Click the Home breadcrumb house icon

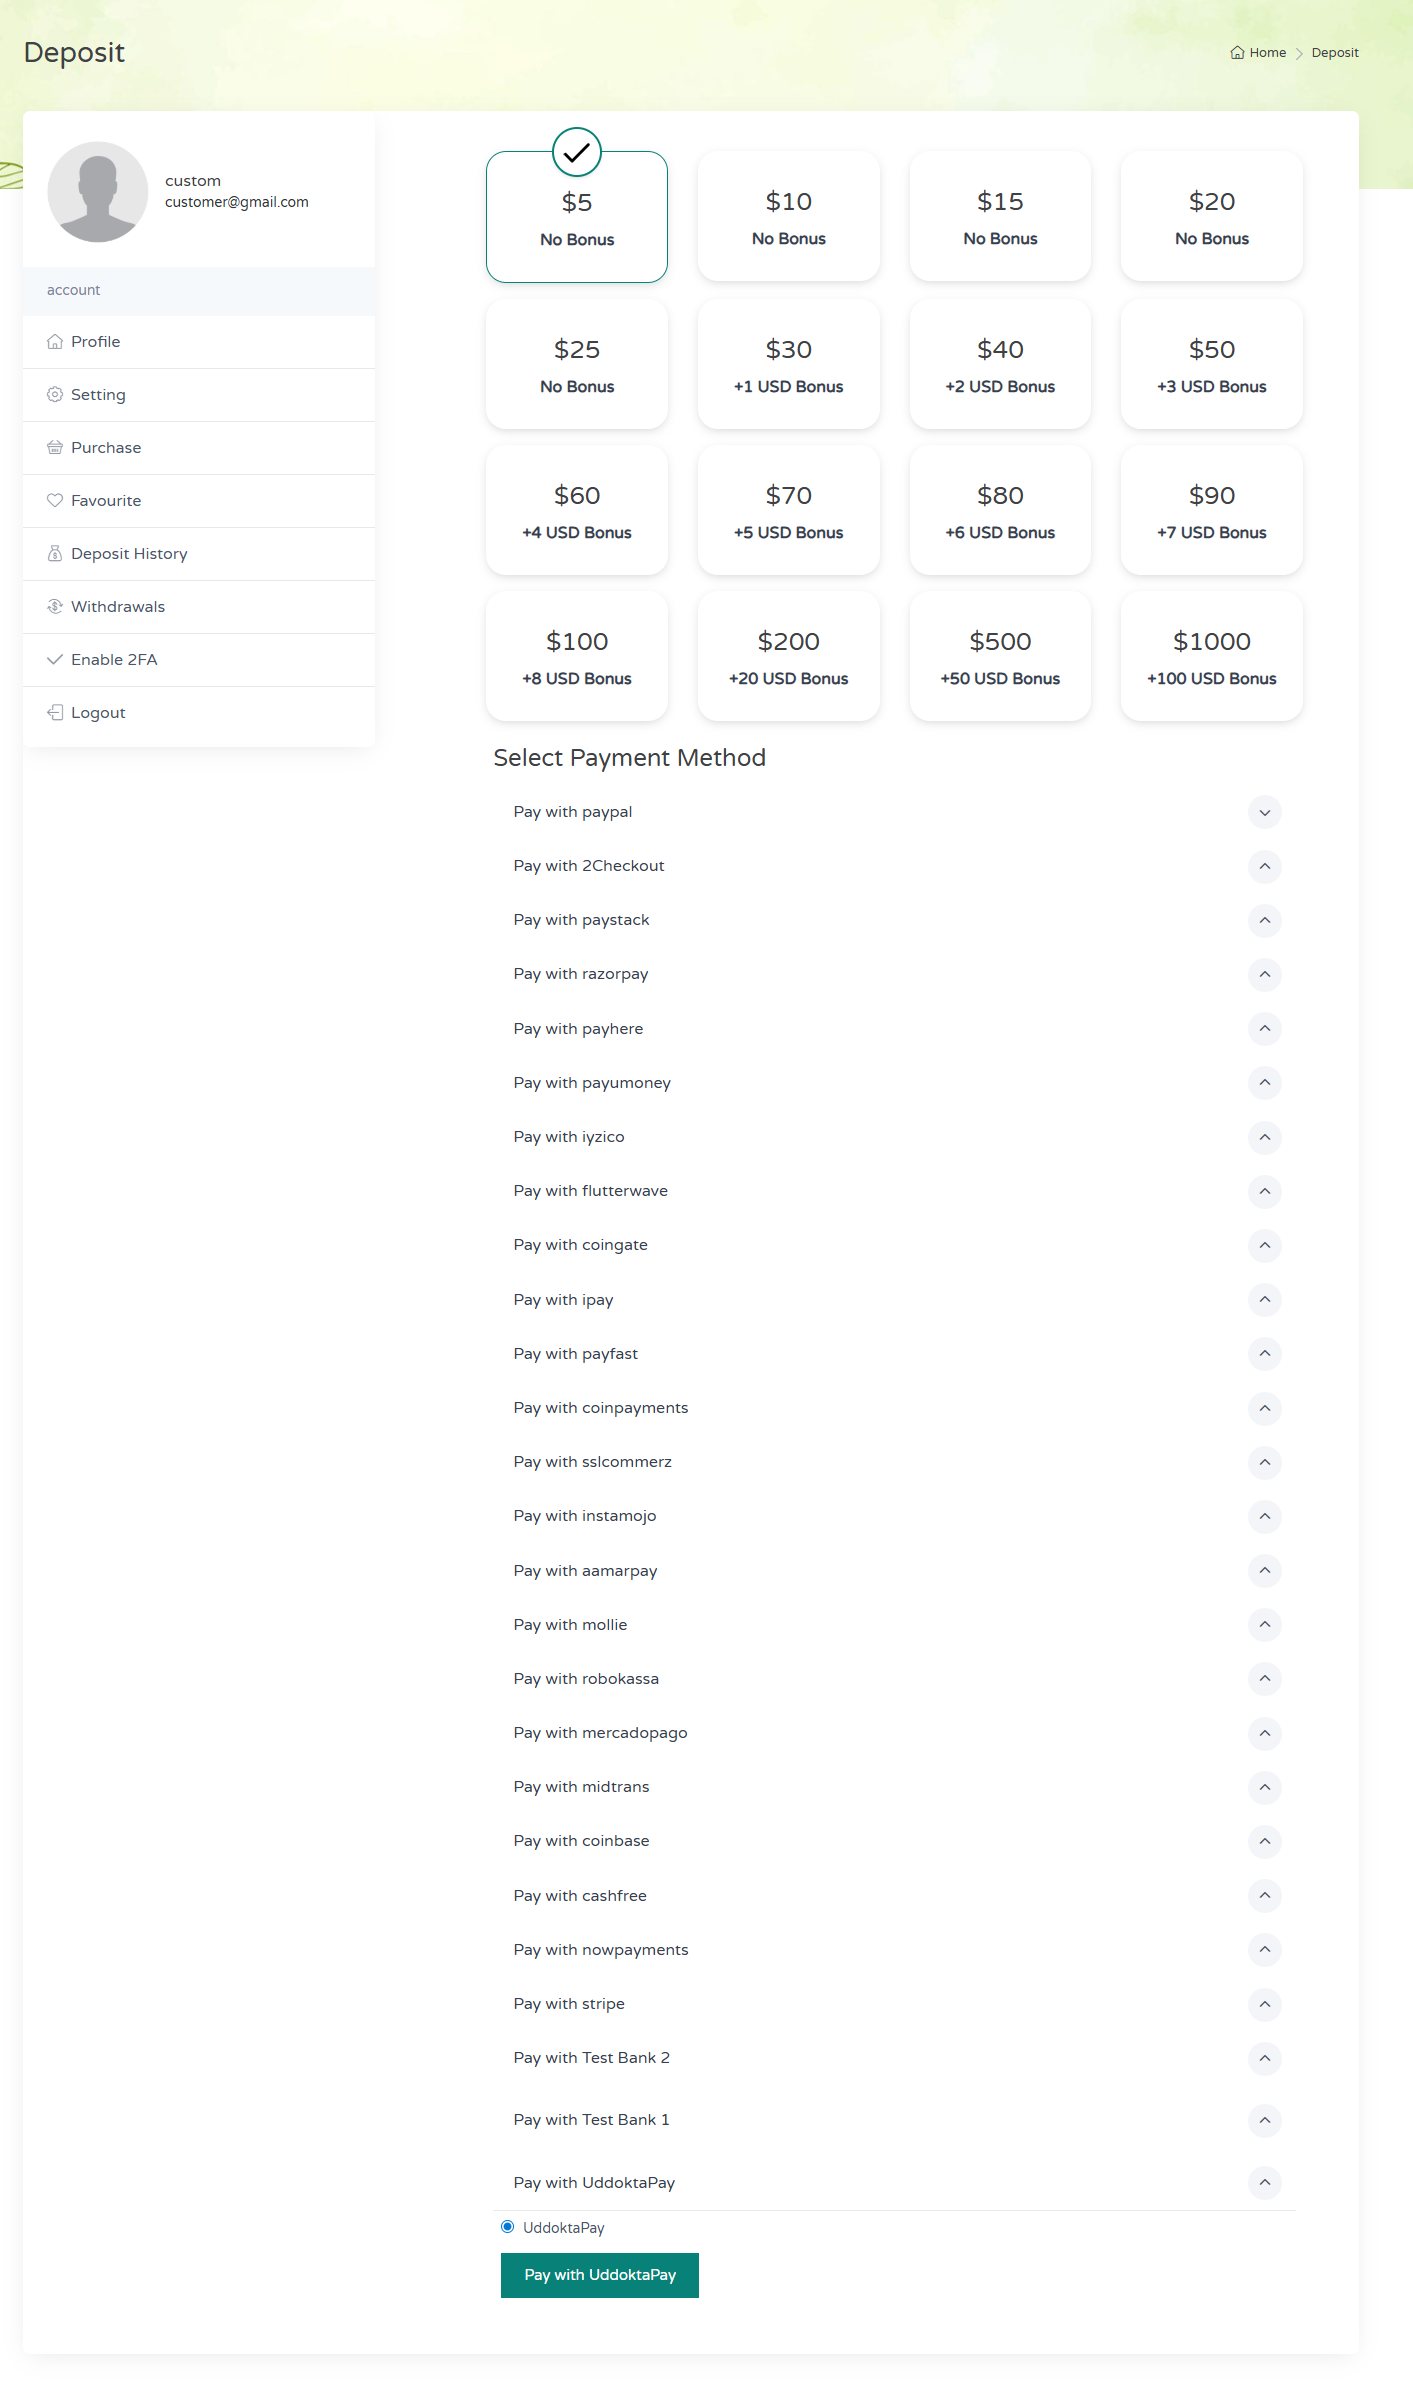tap(1237, 53)
